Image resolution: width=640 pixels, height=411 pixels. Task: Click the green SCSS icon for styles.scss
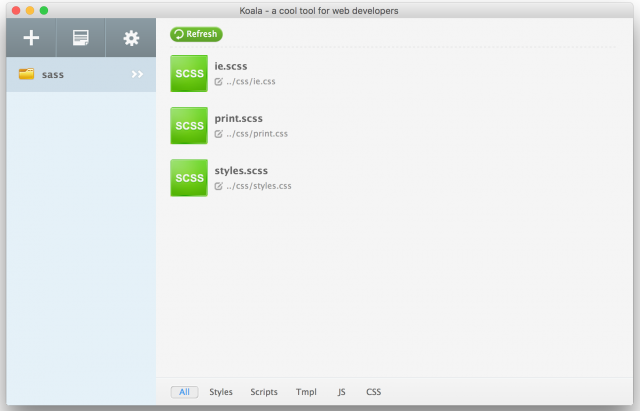(189, 177)
